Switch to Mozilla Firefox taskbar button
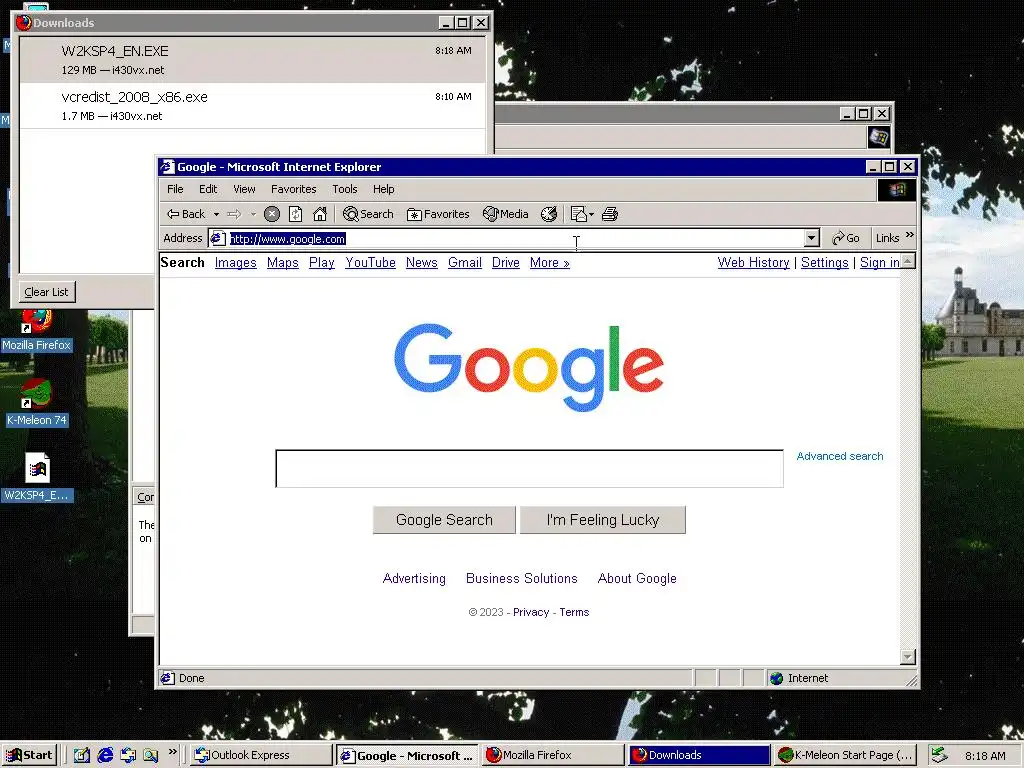This screenshot has height=768, width=1024. 553,755
